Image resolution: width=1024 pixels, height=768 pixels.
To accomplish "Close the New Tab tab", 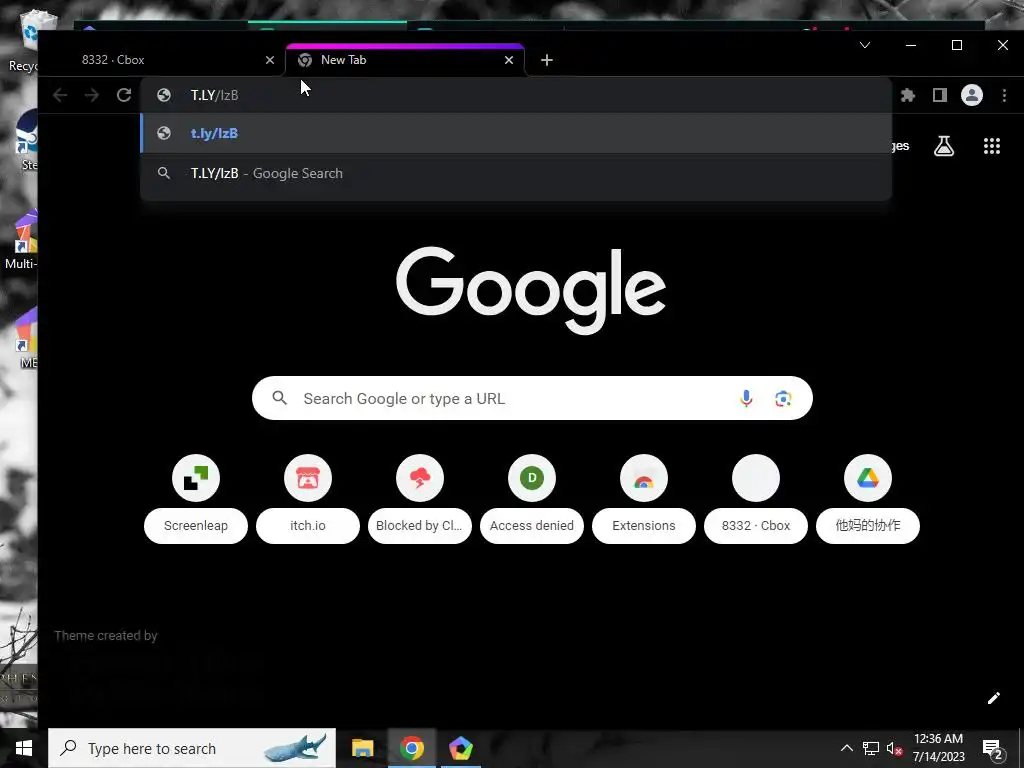I will (x=509, y=60).
